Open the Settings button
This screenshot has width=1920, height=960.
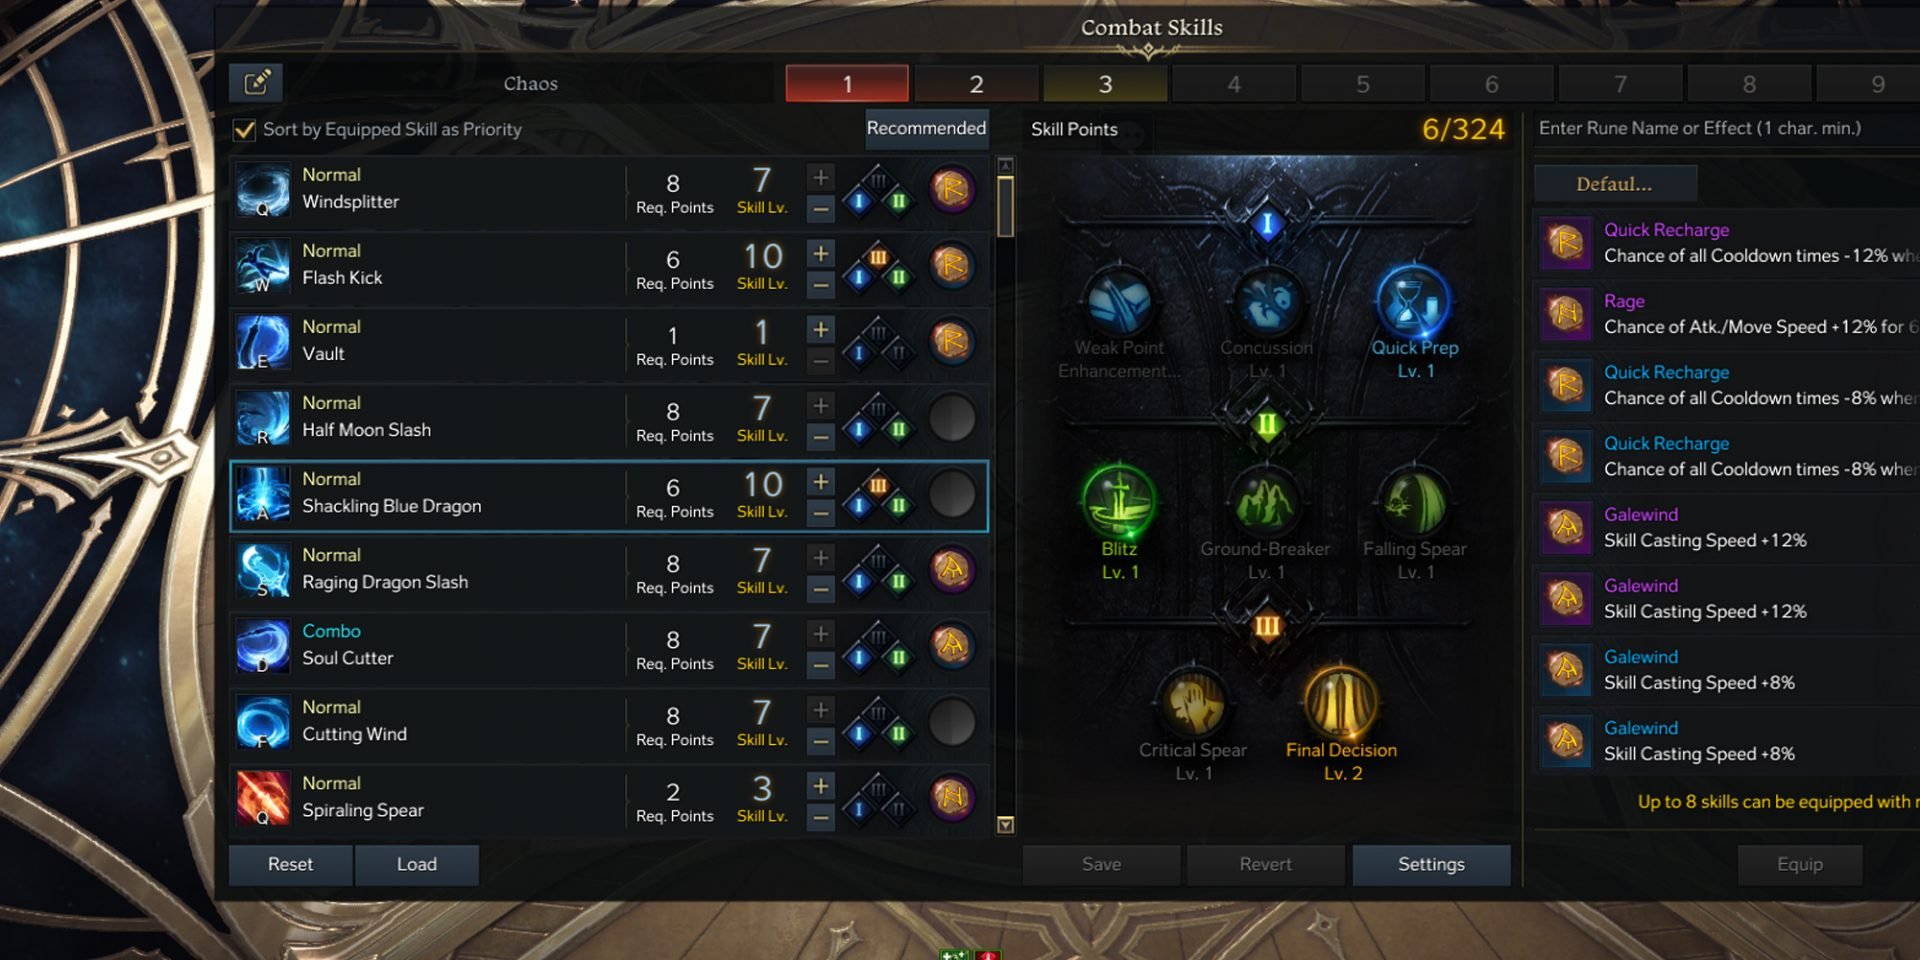coord(1431,864)
